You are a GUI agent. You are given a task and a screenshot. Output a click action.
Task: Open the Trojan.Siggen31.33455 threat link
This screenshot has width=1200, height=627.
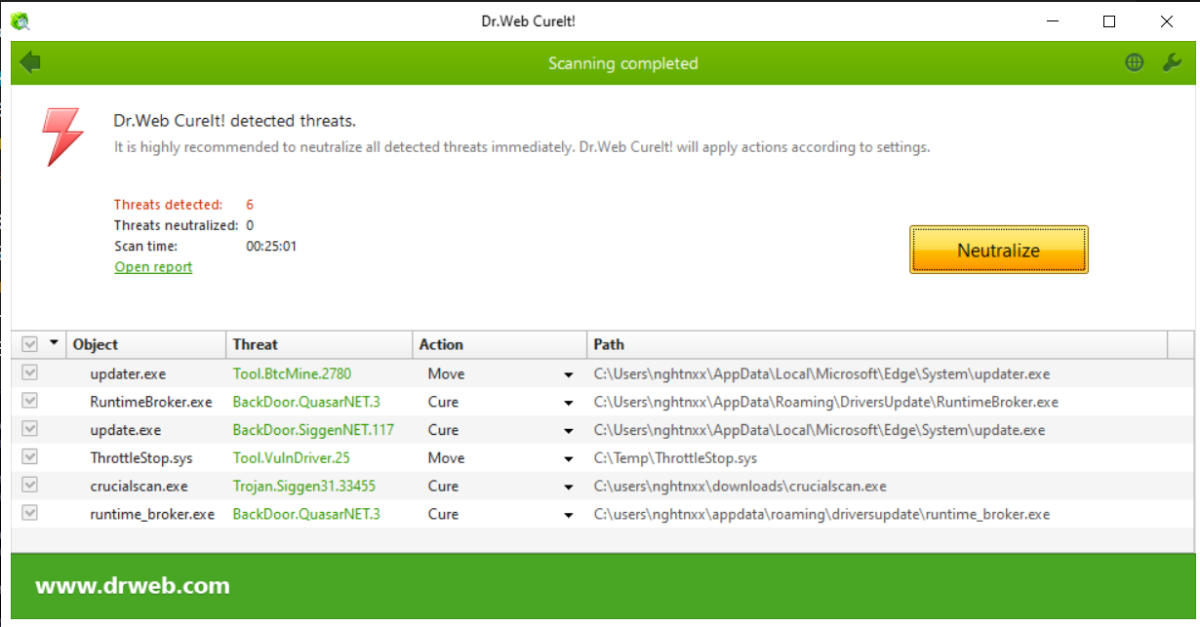(x=304, y=486)
